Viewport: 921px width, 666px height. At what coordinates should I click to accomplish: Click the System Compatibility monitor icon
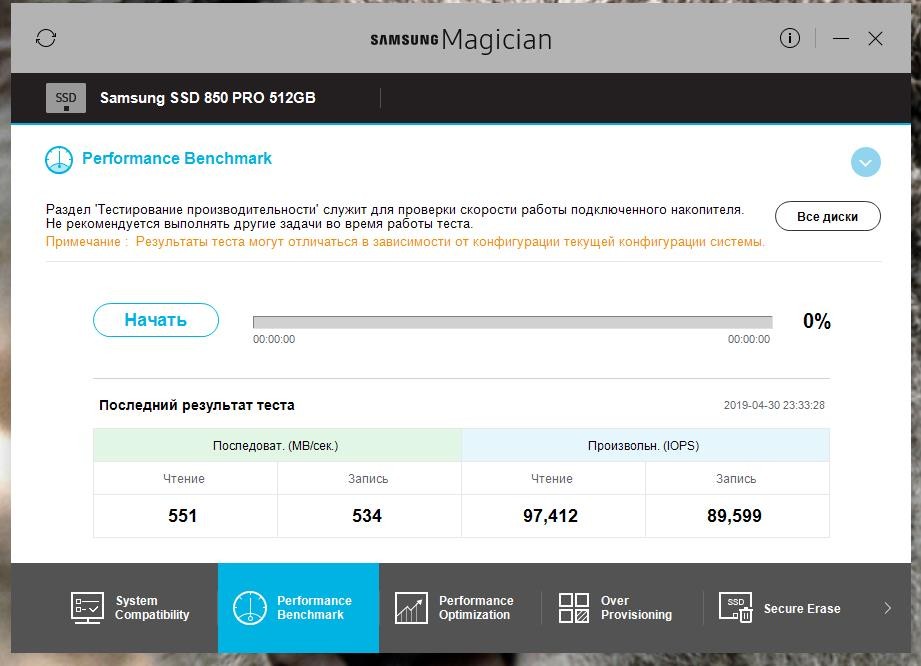87,608
